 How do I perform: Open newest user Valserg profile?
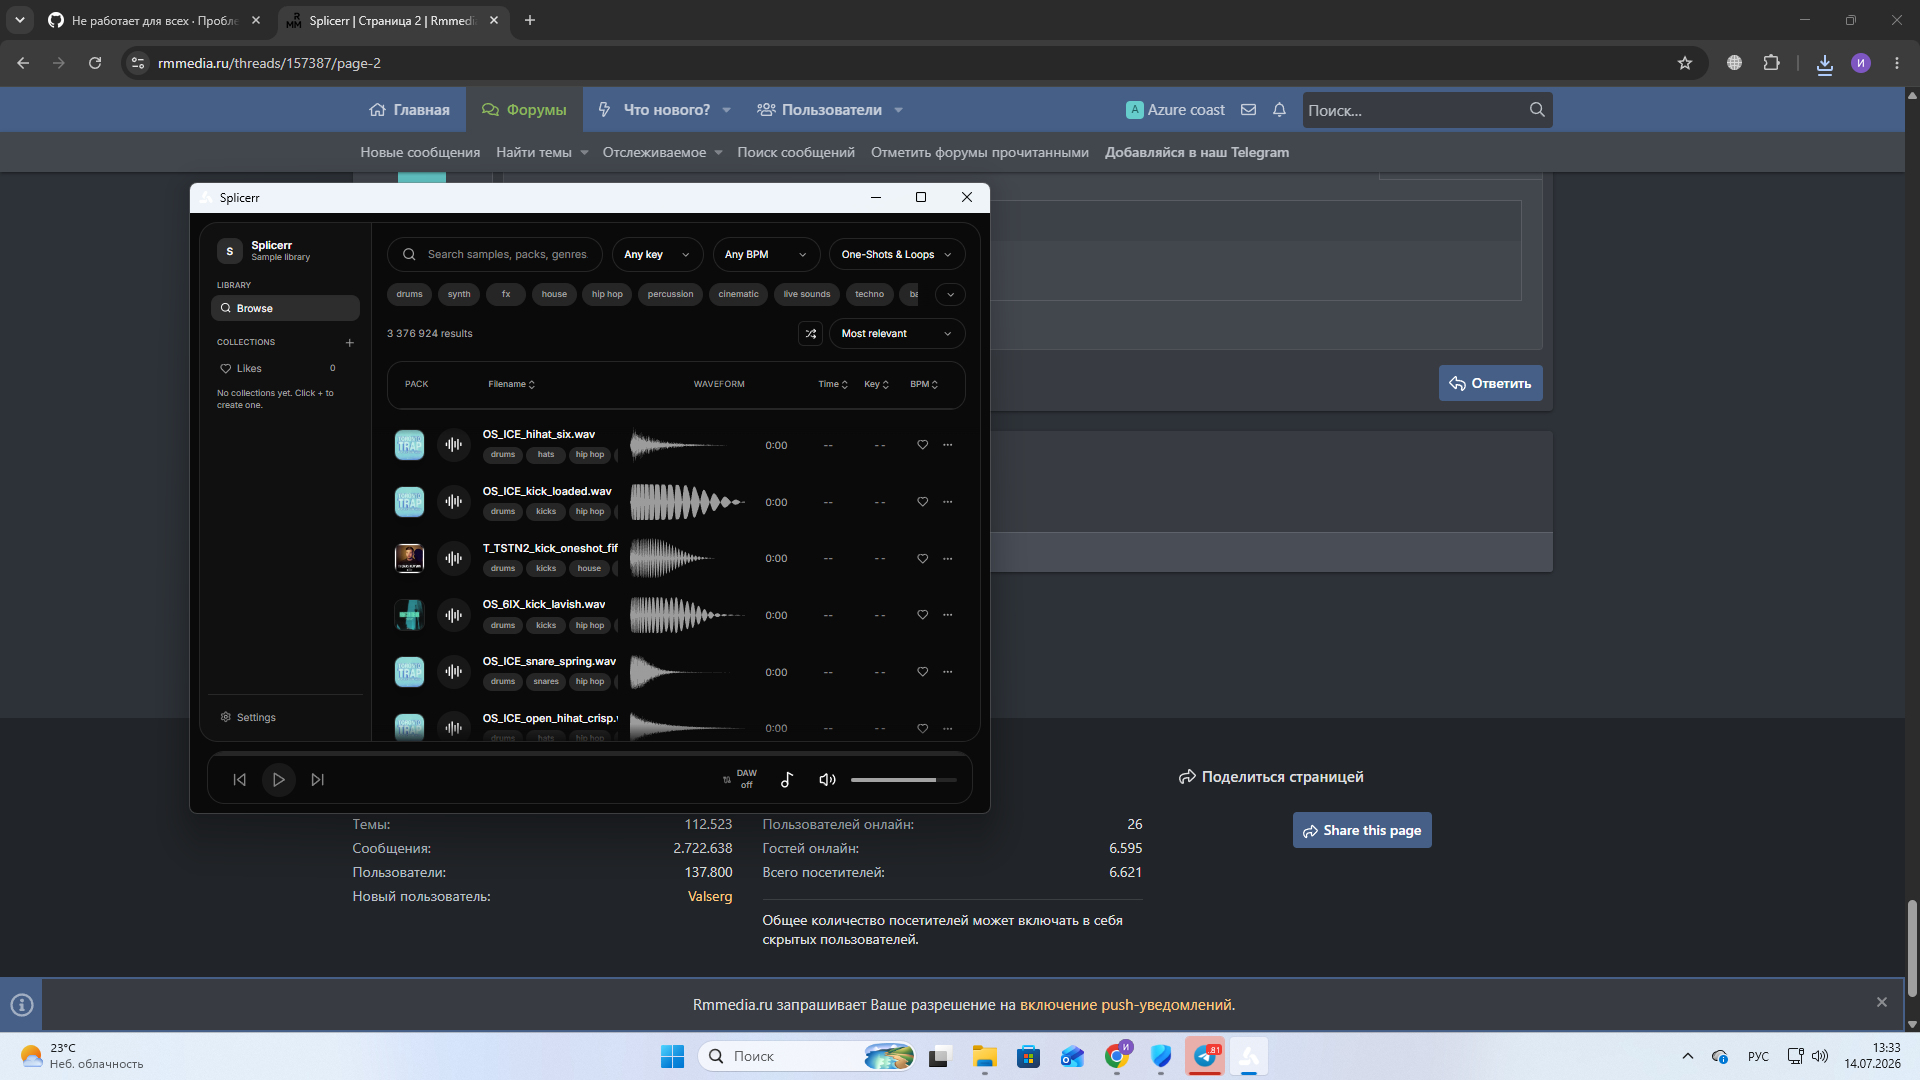click(x=710, y=896)
